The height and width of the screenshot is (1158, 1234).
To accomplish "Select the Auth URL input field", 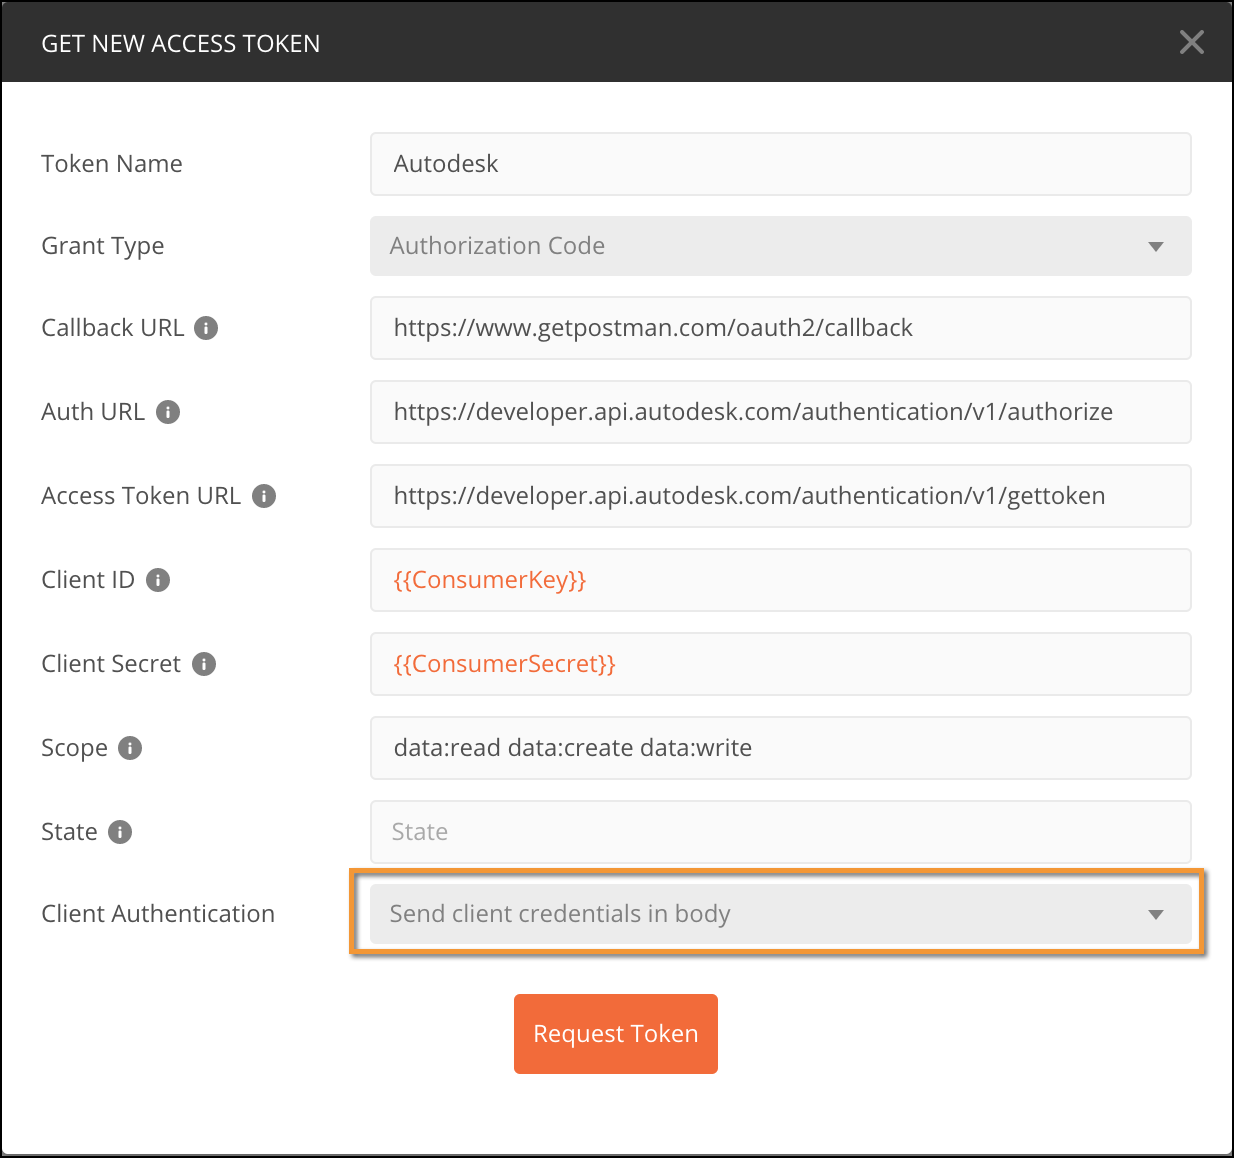I will 780,412.
